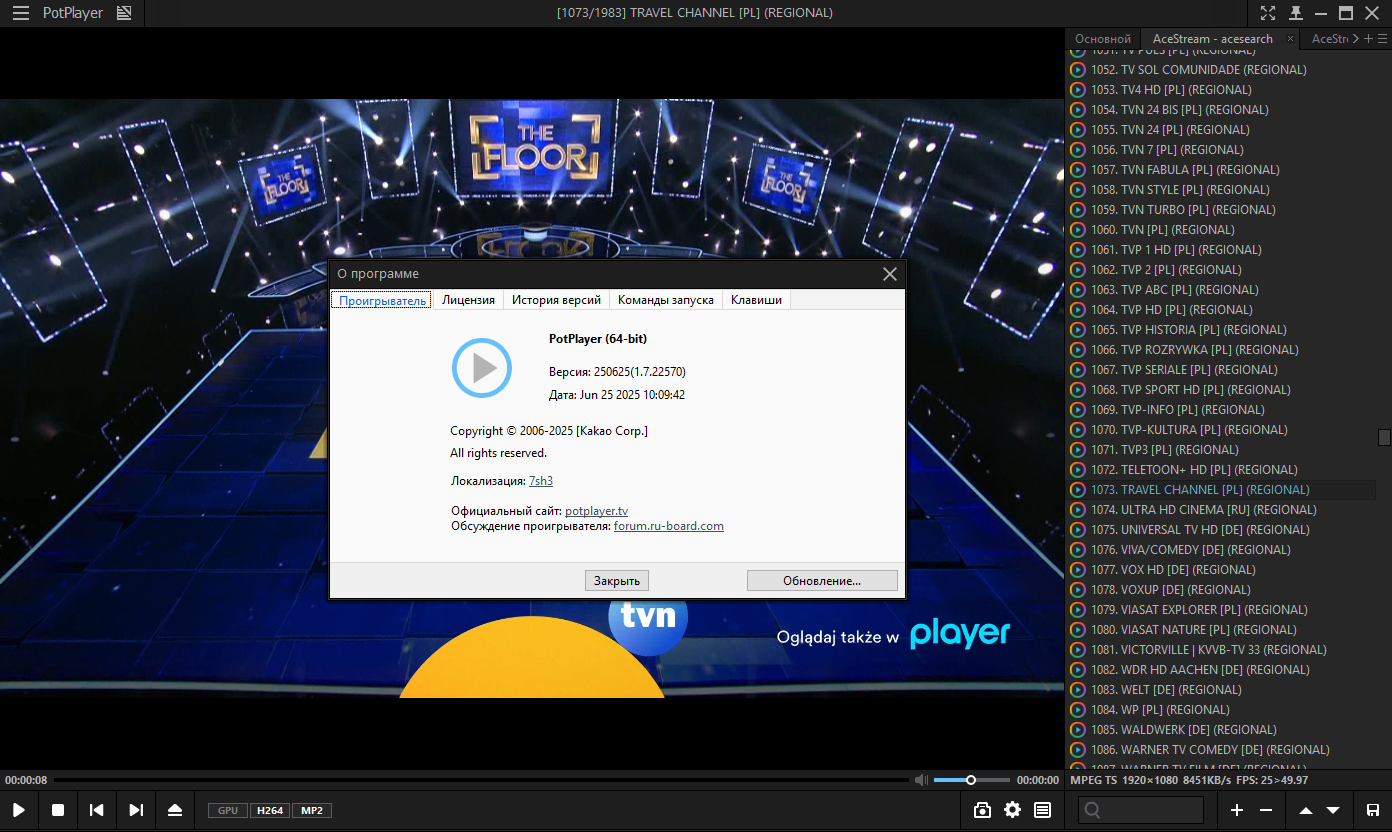Toggle fullscreen mode icon in title bar
1392x832 pixels.
pyautogui.click(x=1268, y=13)
